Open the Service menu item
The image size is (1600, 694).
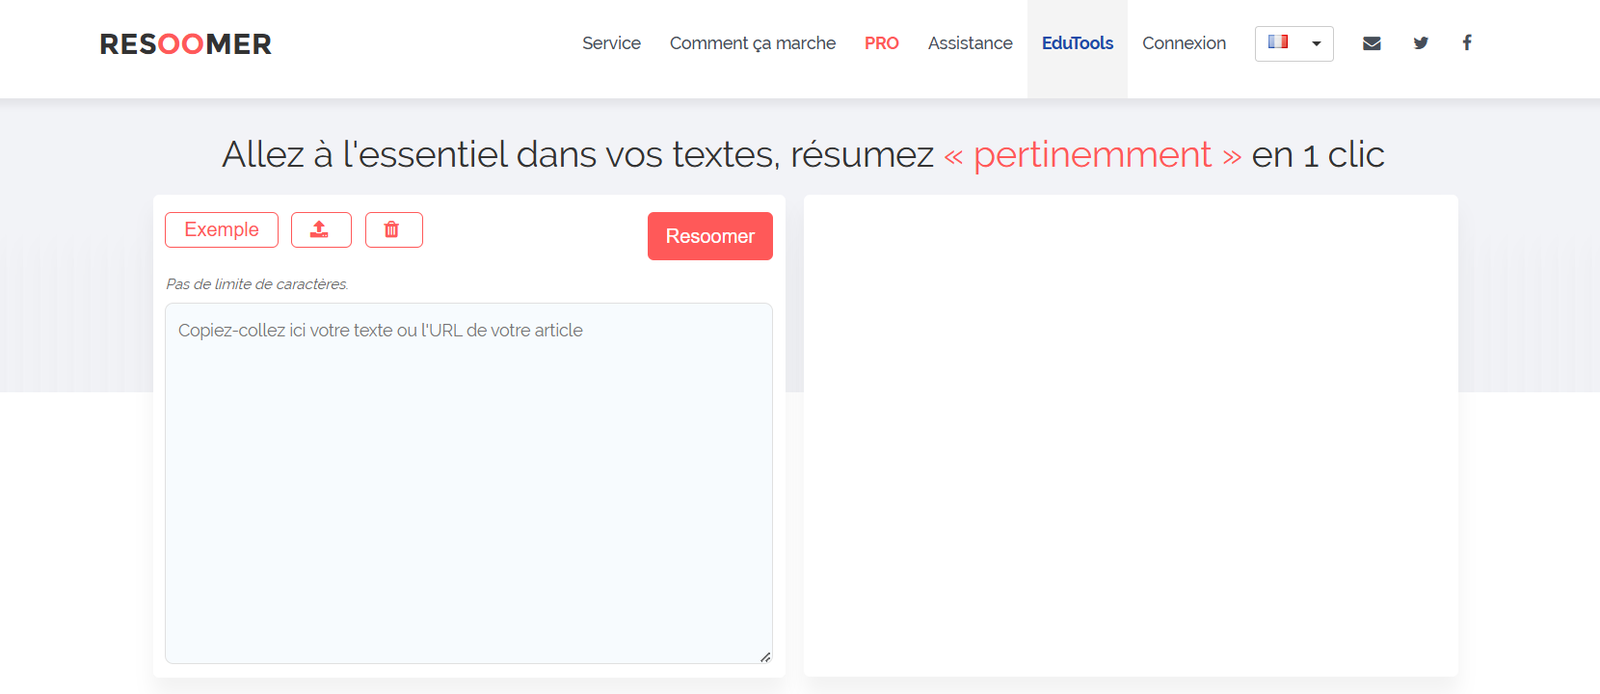611,43
